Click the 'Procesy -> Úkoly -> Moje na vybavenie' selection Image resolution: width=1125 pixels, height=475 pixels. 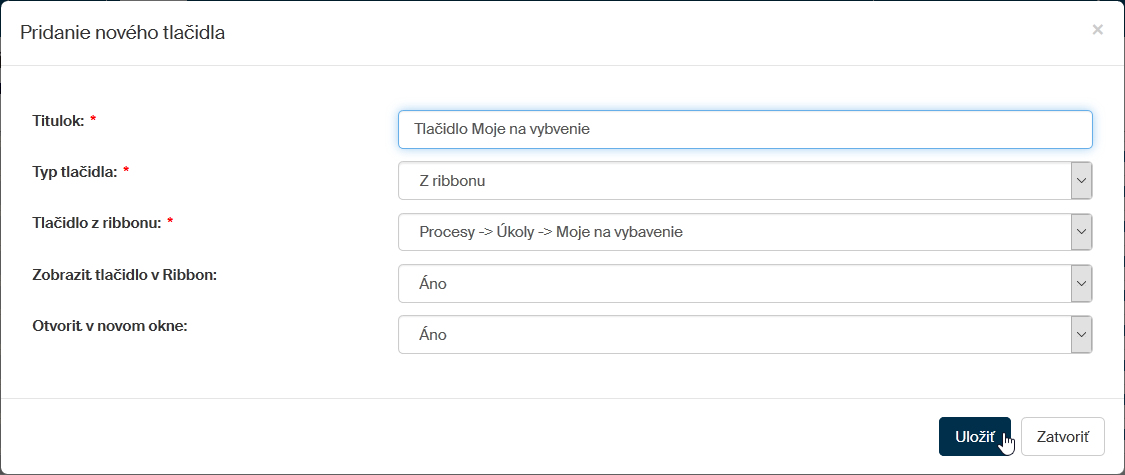[734, 232]
